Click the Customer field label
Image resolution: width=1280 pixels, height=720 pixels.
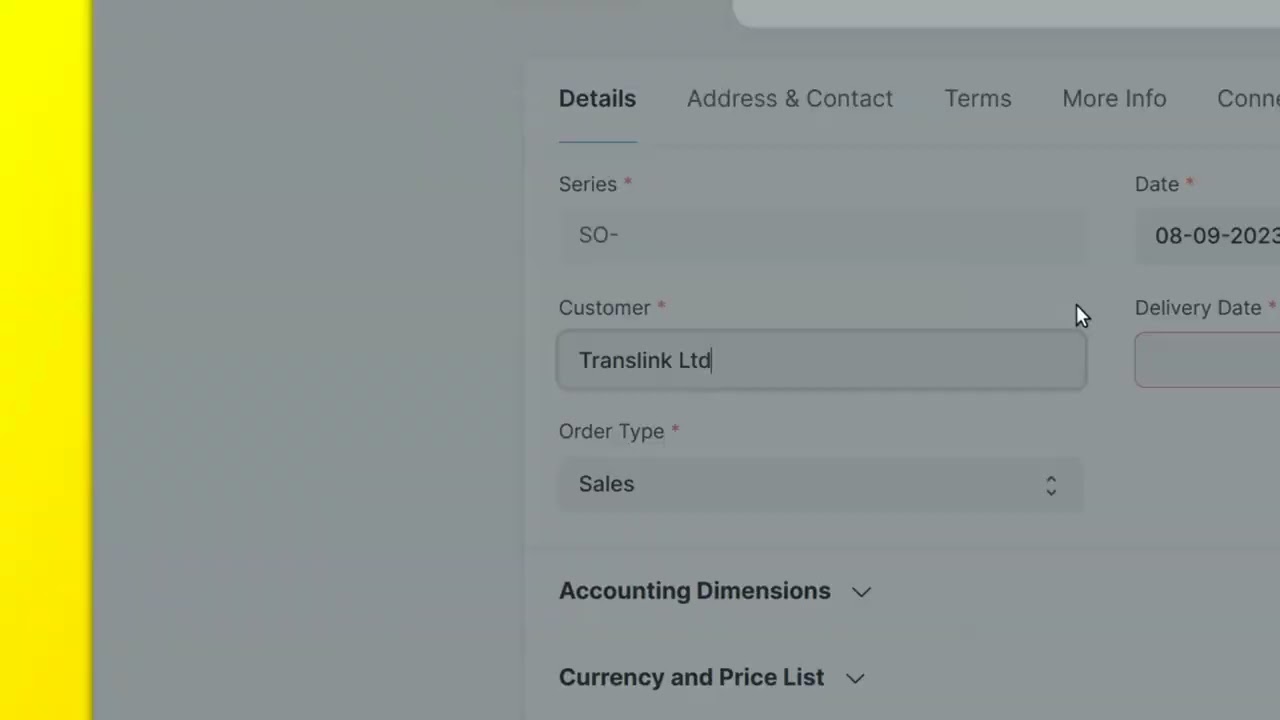coord(604,308)
